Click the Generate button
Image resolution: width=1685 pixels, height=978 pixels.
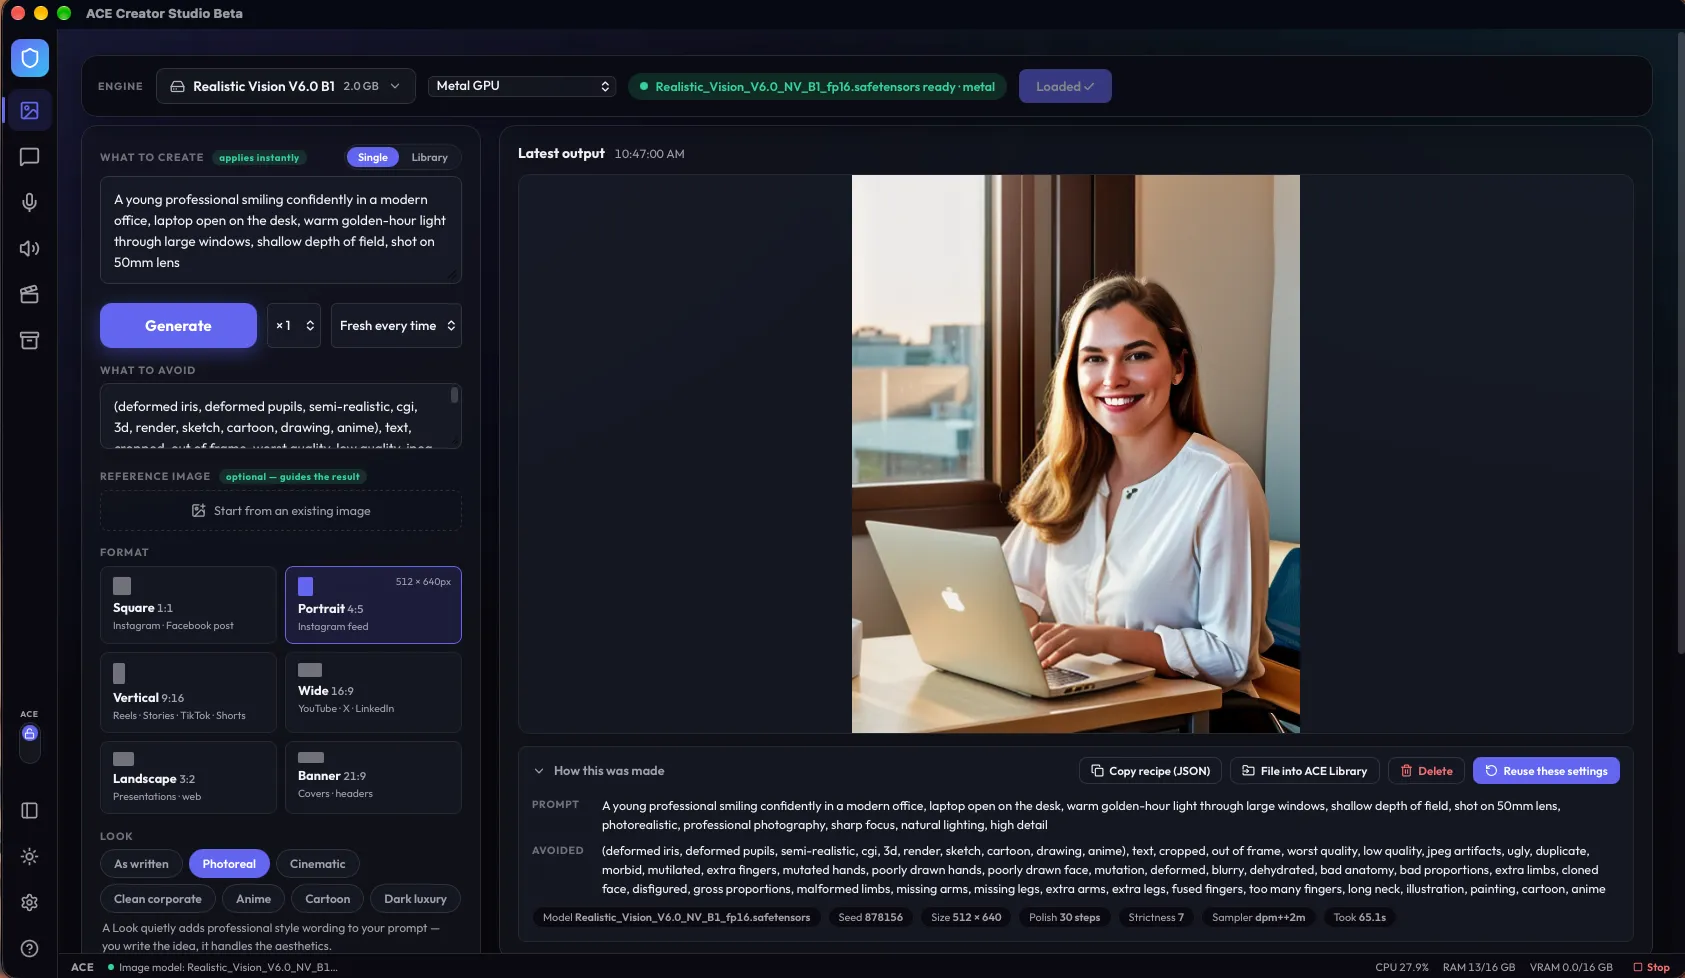[x=178, y=326]
